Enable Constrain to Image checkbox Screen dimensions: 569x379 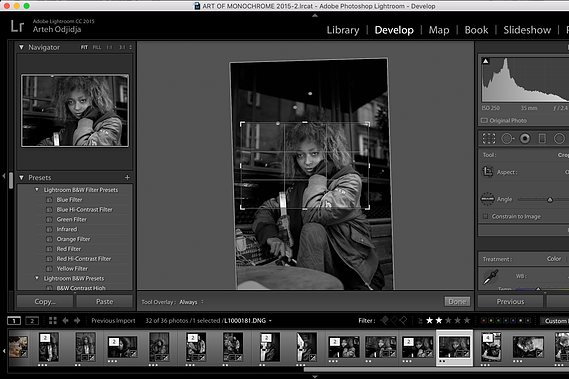coord(485,216)
